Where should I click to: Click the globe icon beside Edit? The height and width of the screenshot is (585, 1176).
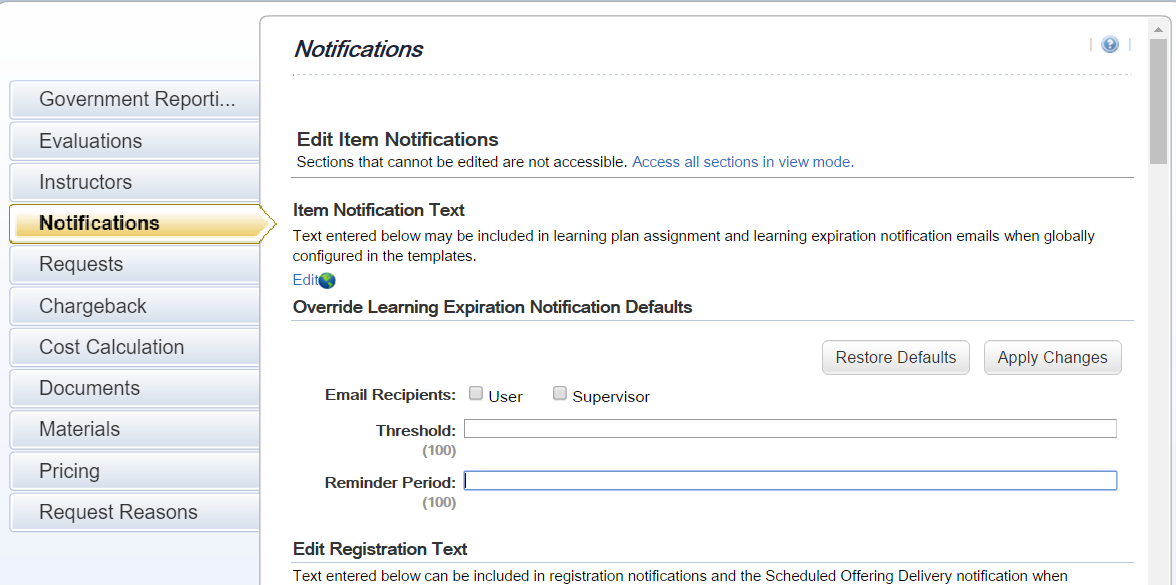327,280
